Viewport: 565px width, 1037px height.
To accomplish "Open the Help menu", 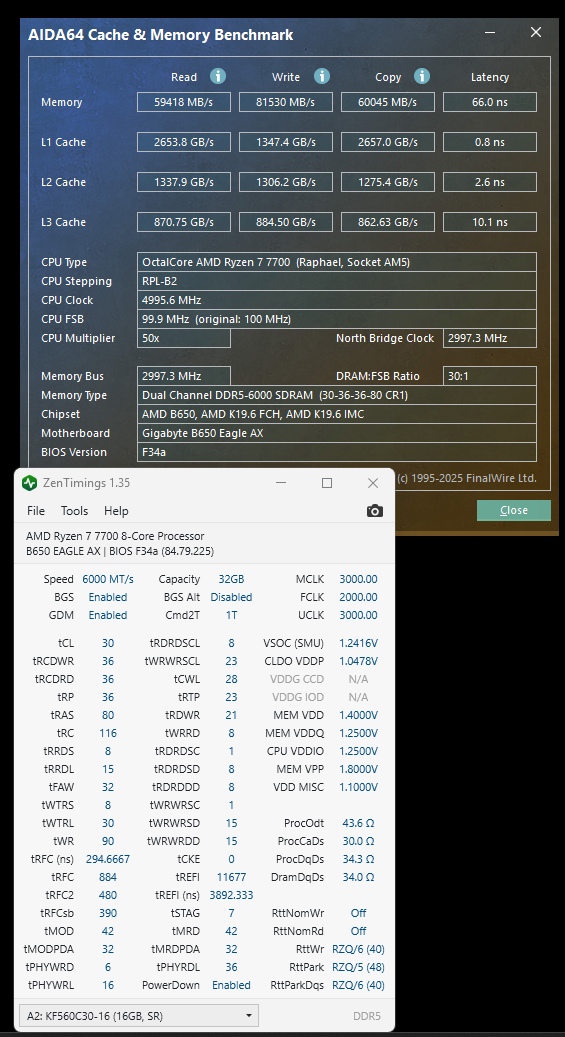I will click(x=116, y=511).
